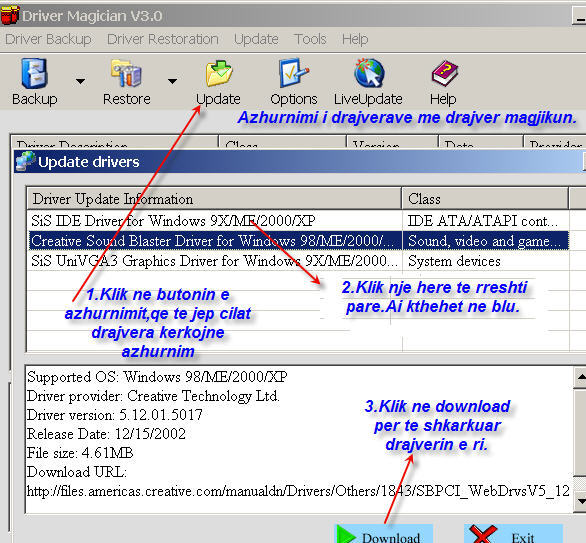This screenshot has height=543, width=586.
Task: Click the Restore toolbar icon
Action: click(126, 74)
